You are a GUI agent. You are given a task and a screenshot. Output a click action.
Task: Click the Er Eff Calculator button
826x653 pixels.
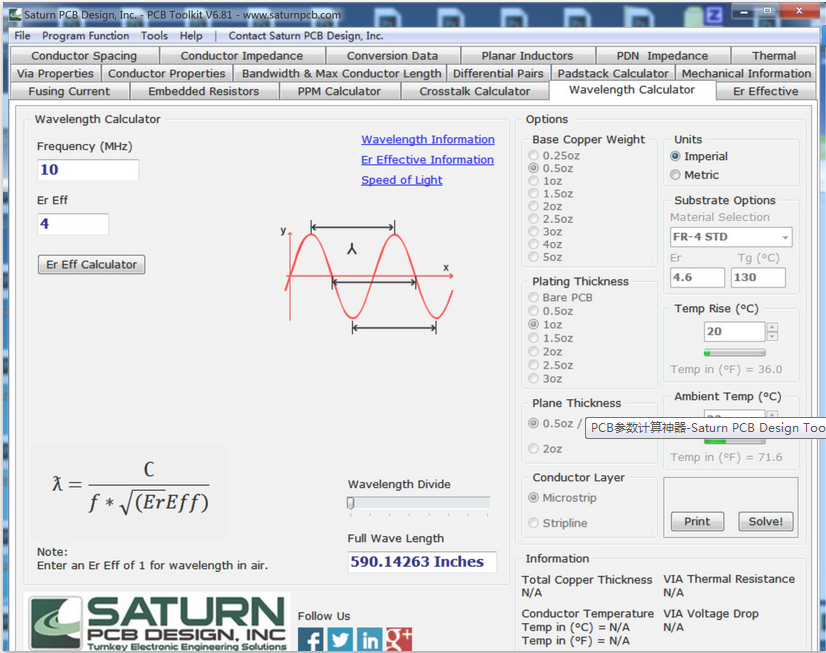(x=92, y=264)
